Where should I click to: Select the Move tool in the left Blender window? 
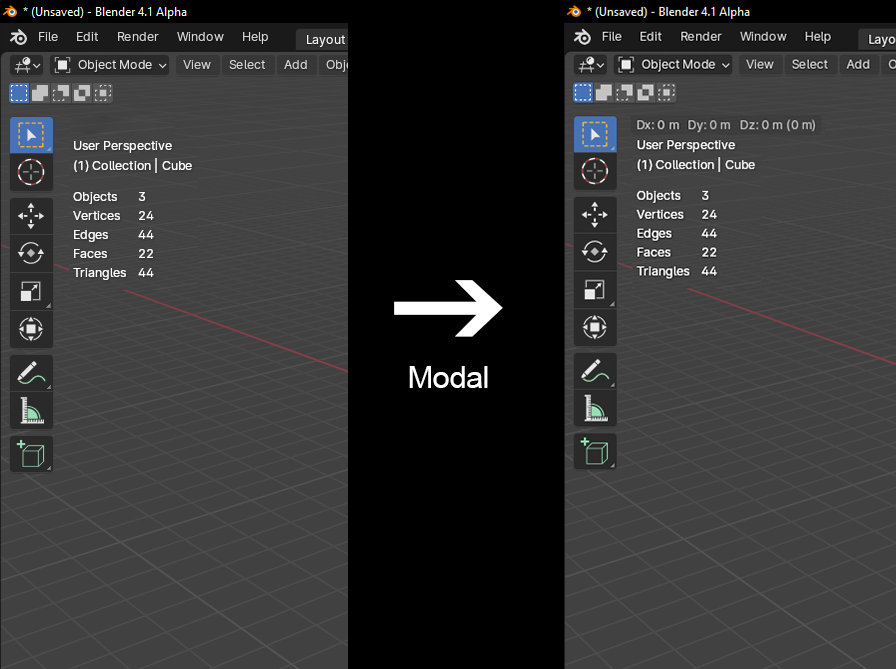[31, 216]
